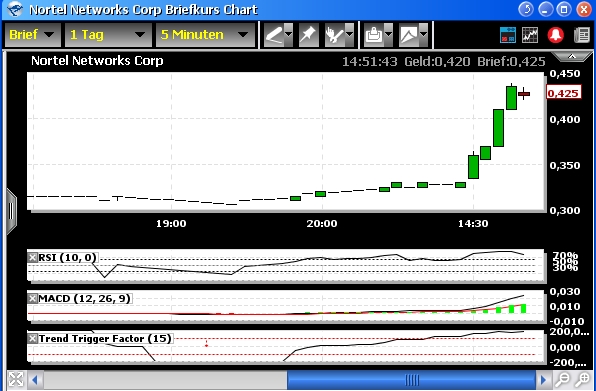Collapse header with the top-right up arrow
596x391 pixels.
pyautogui.click(x=572, y=57)
